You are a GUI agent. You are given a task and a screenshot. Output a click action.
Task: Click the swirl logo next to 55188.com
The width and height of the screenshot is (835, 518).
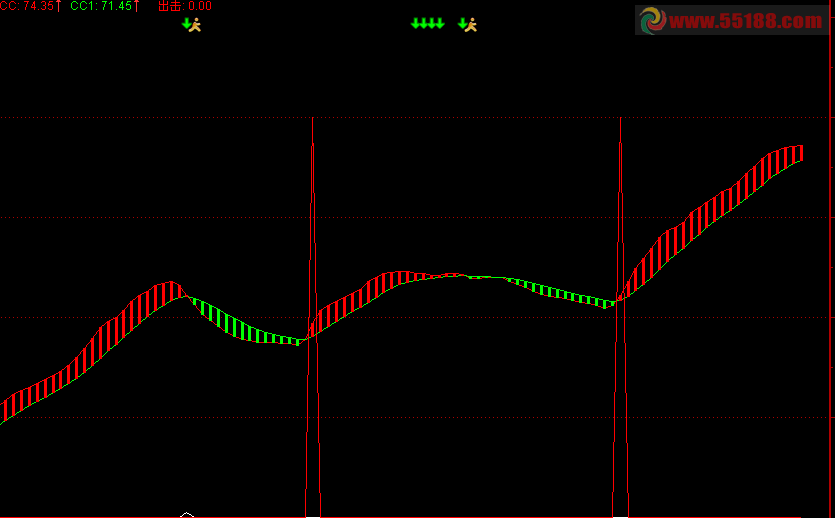pos(653,21)
